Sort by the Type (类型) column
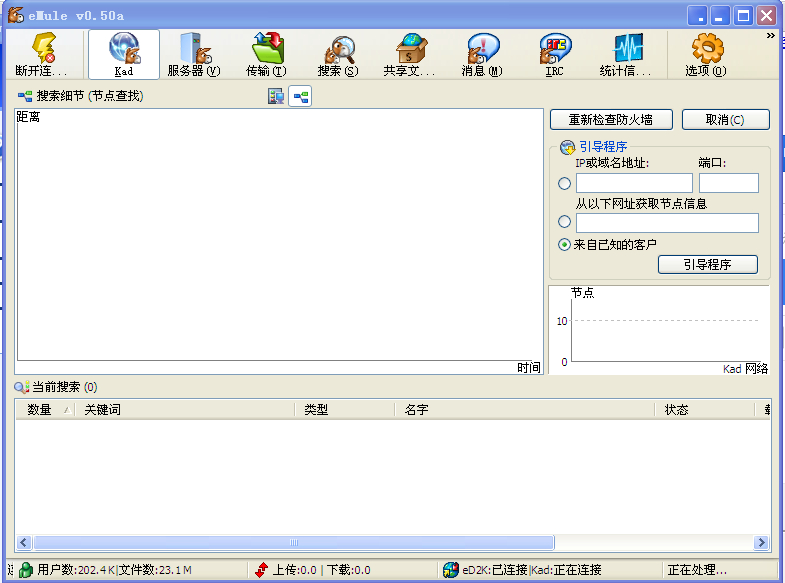 coord(345,410)
